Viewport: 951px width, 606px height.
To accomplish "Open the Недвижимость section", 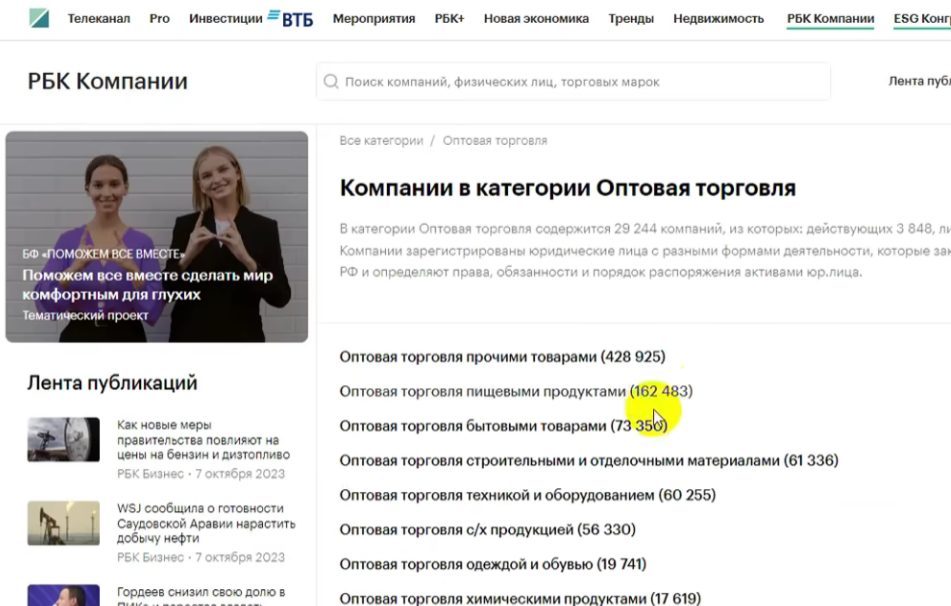I will pyautogui.click(x=719, y=19).
